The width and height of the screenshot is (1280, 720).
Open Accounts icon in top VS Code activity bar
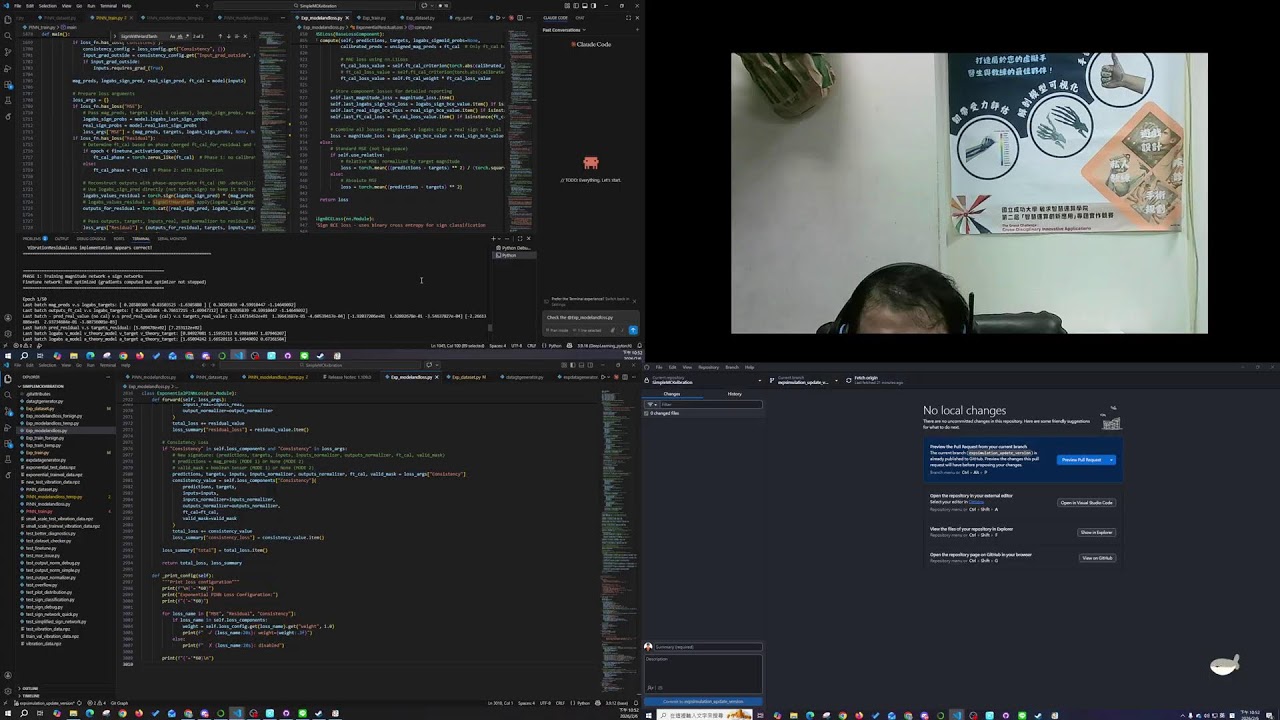coord(8,317)
